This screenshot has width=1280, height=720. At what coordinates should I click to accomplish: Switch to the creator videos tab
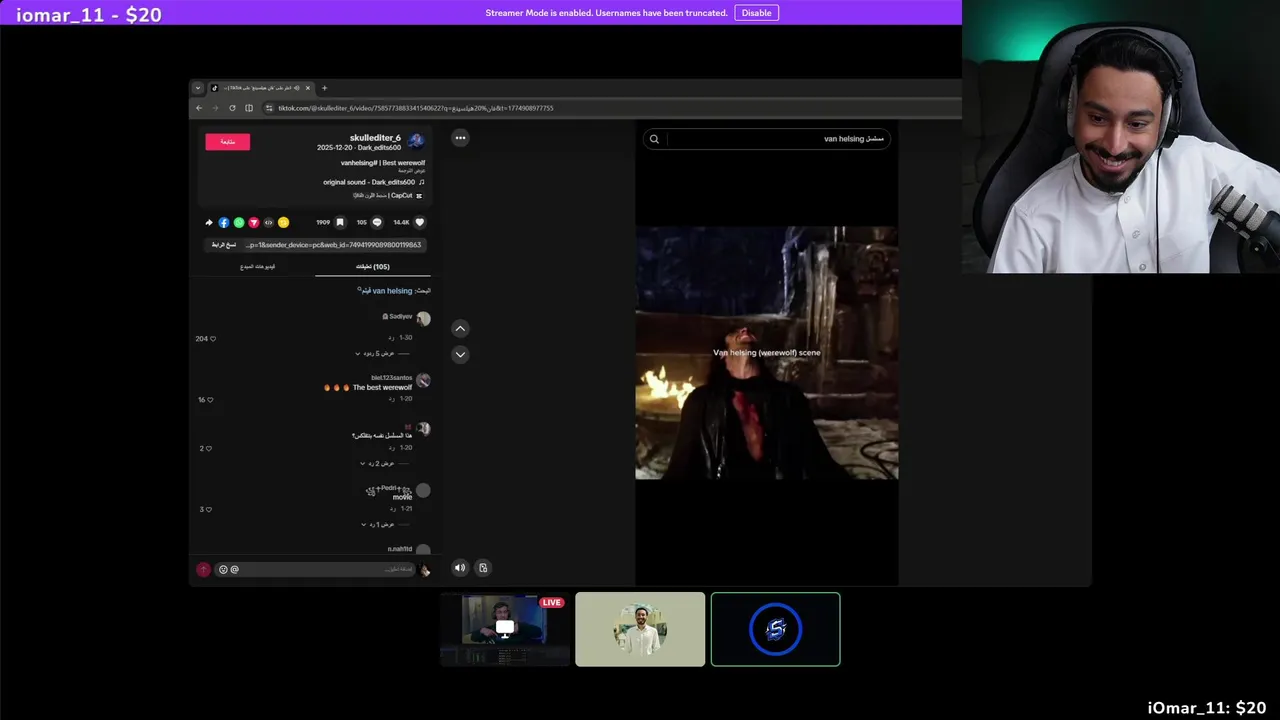[x=257, y=267]
